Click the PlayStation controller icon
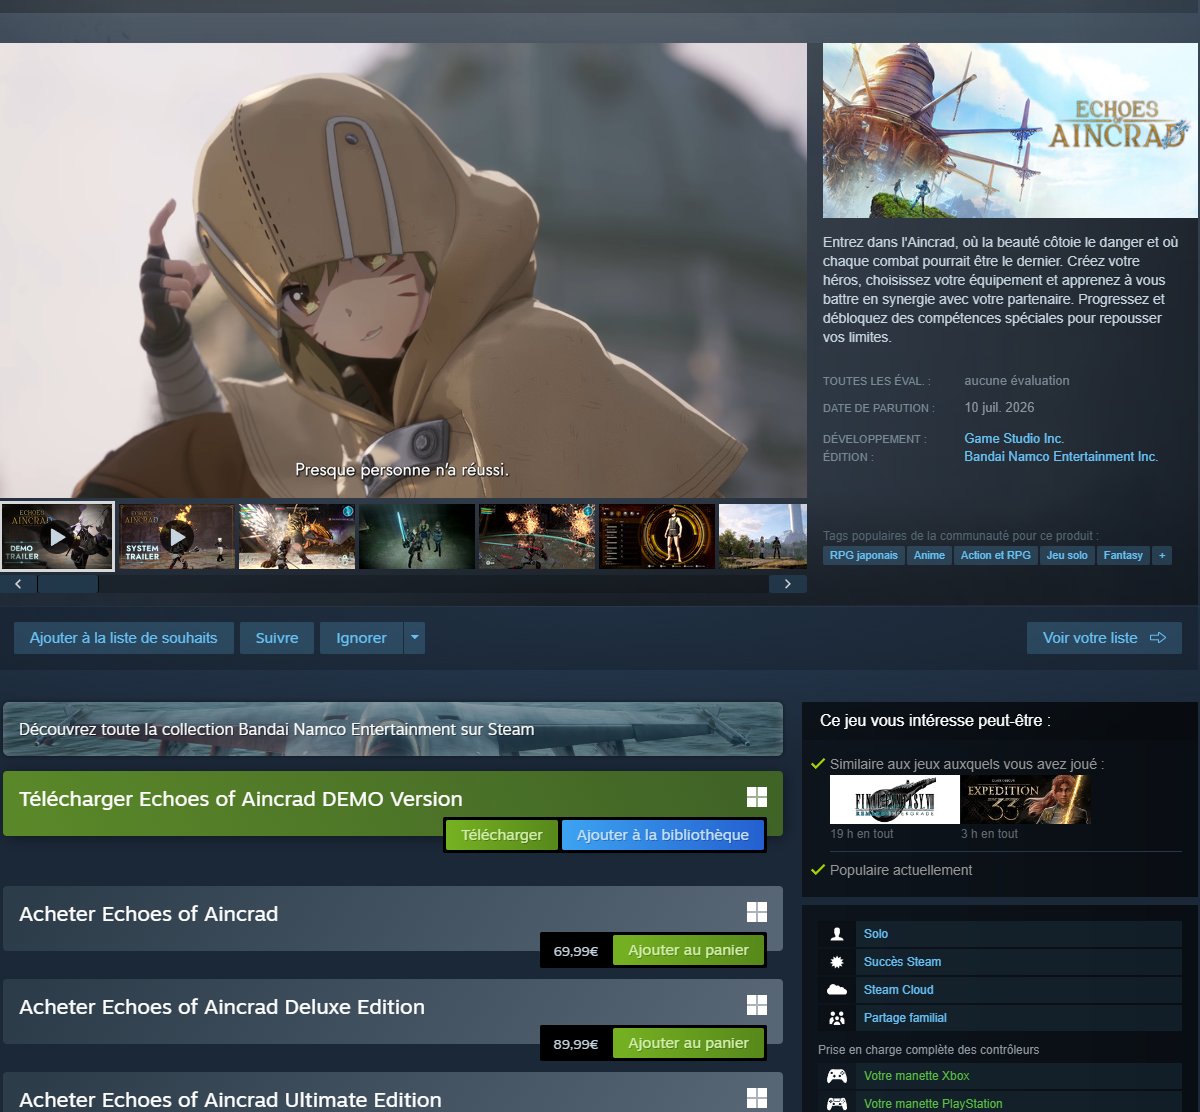This screenshot has width=1200, height=1112. point(836,1104)
